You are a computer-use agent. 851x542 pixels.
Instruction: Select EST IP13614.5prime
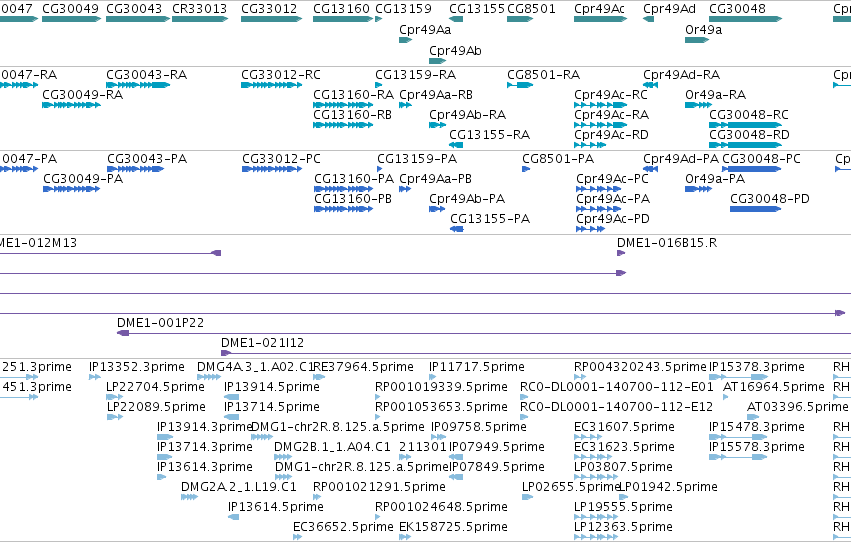pyautogui.click(x=233, y=517)
